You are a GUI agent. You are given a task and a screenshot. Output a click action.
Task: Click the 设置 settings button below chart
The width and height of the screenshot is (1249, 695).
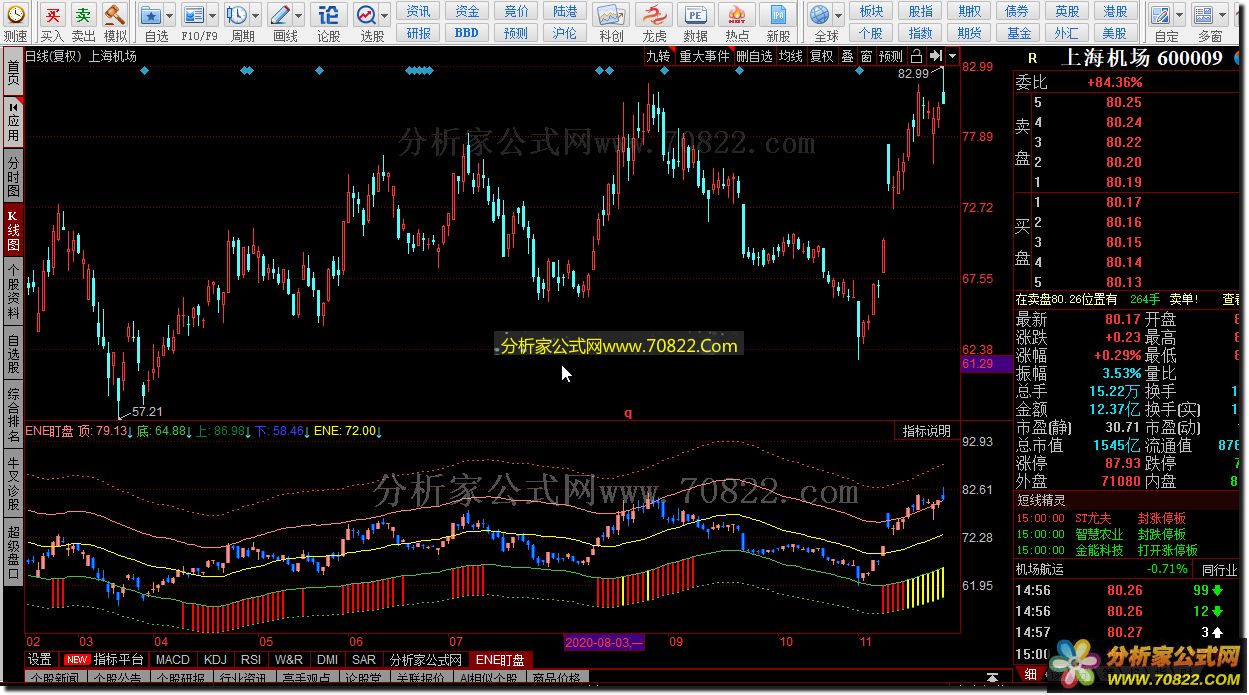pos(39,660)
